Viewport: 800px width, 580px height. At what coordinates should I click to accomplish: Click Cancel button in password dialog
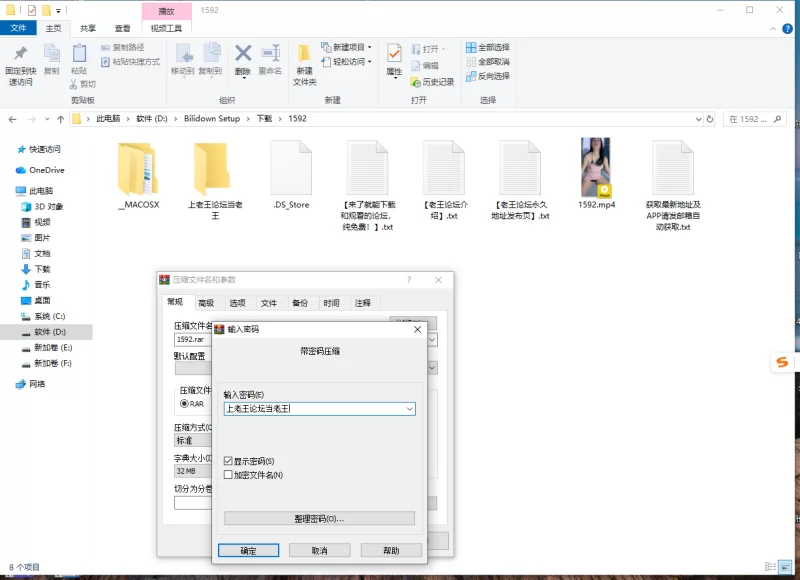(x=320, y=550)
